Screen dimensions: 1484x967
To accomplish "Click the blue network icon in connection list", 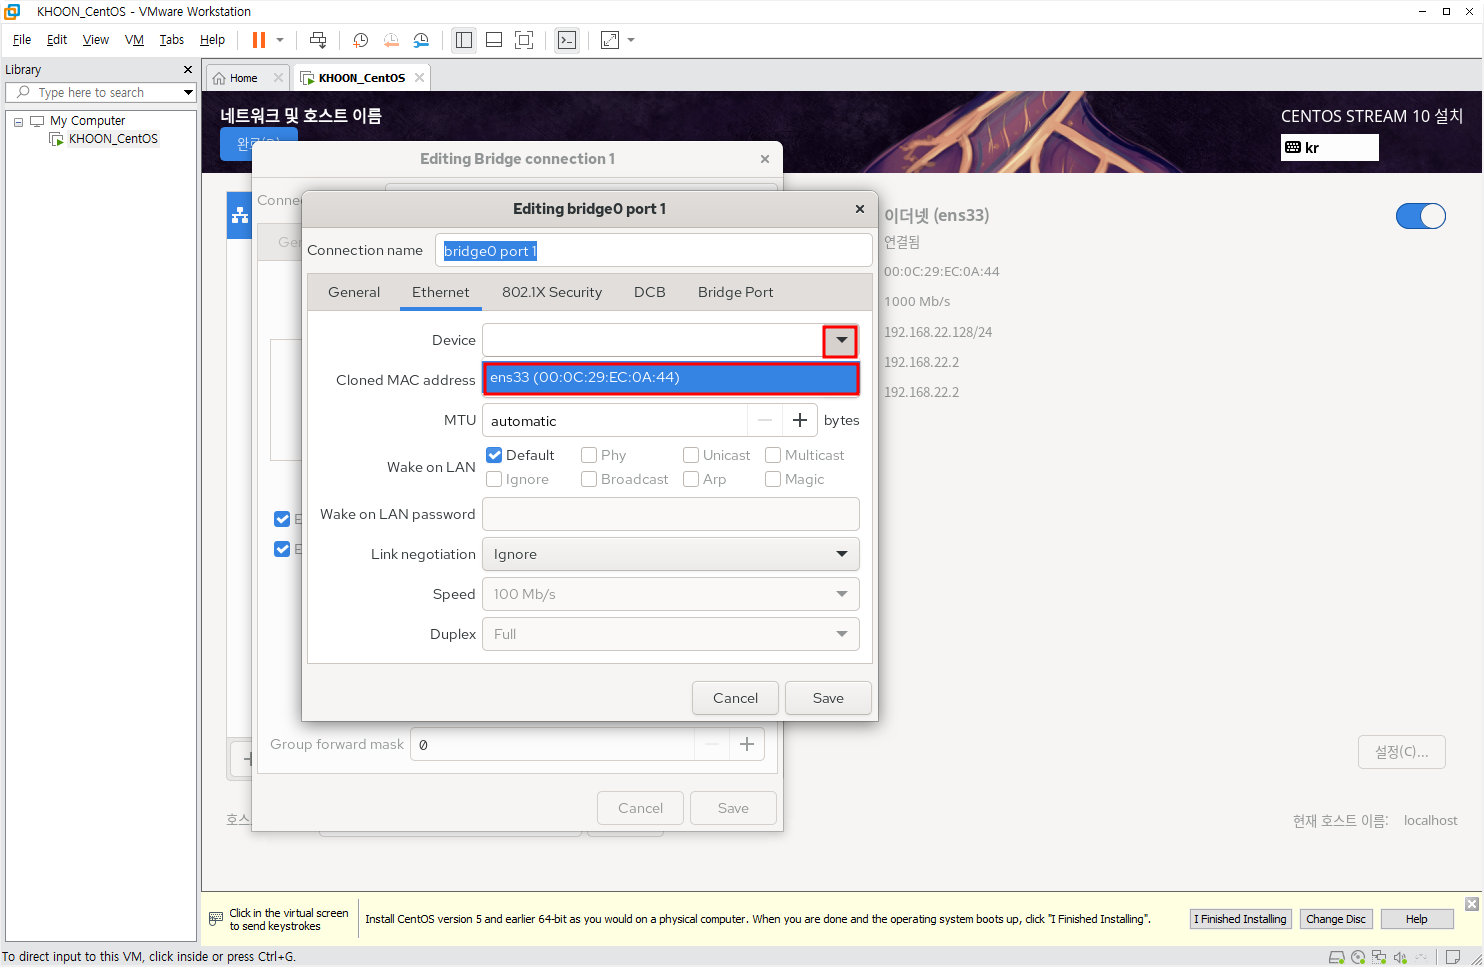I will click(240, 215).
